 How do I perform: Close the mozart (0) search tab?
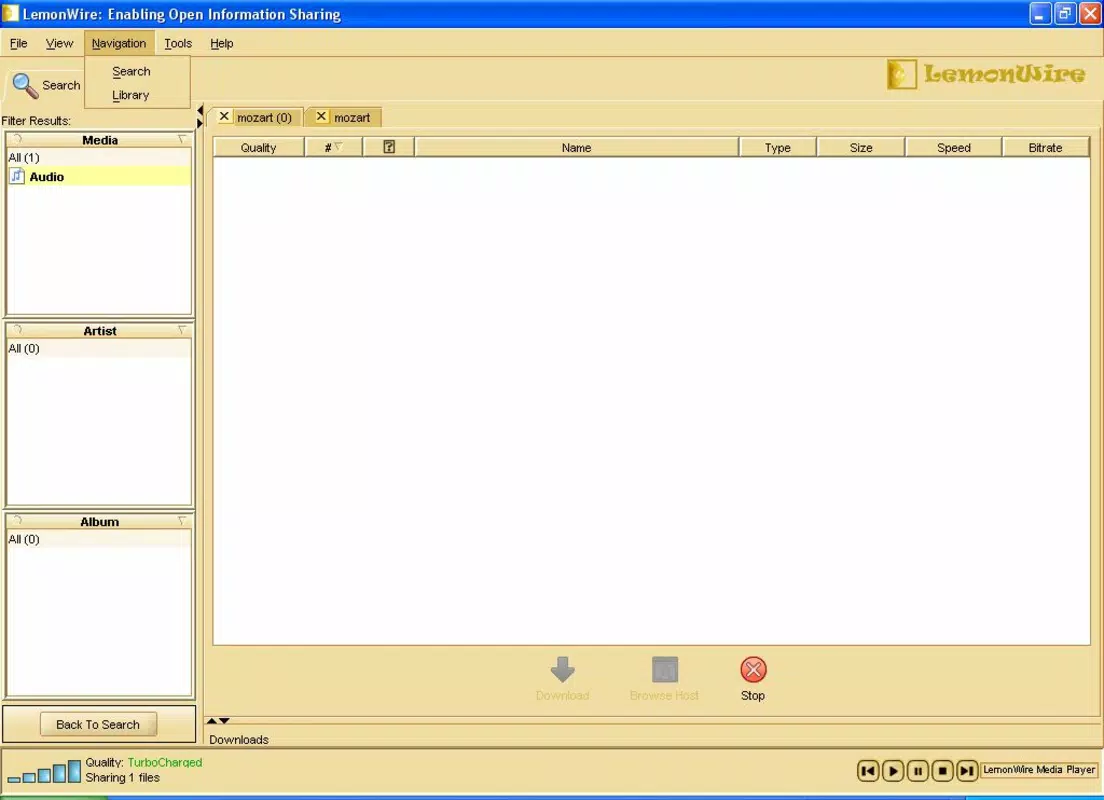coord(224,116)
